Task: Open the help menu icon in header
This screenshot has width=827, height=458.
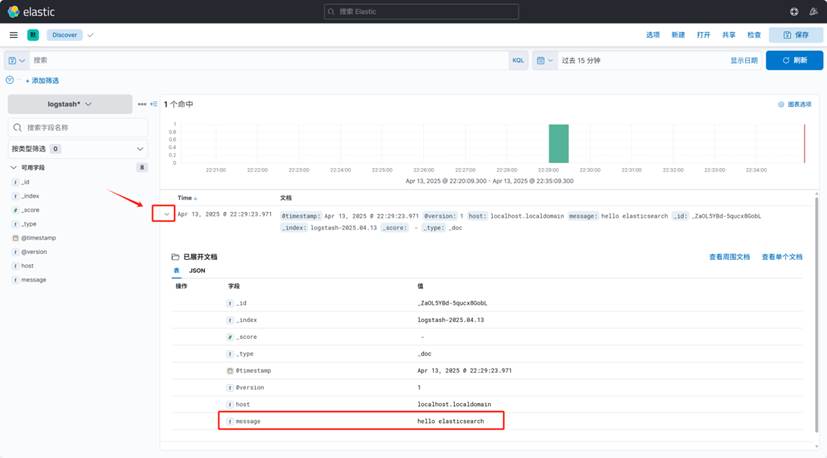Action: 794,12
